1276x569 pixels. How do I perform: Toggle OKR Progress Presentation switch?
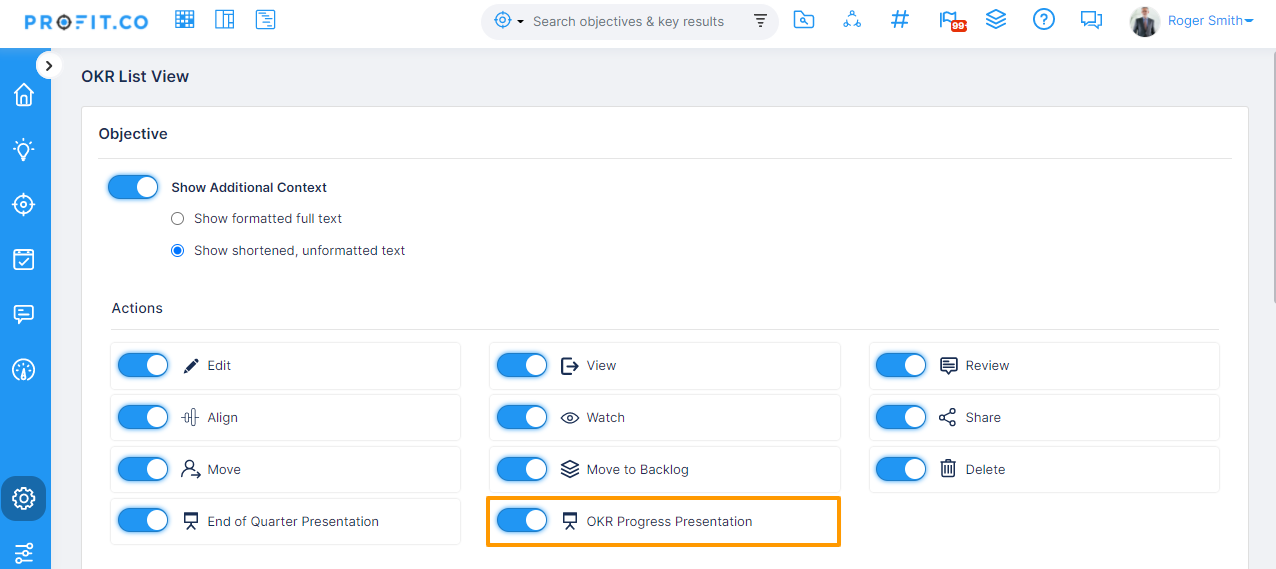click(x=522, y=521)
